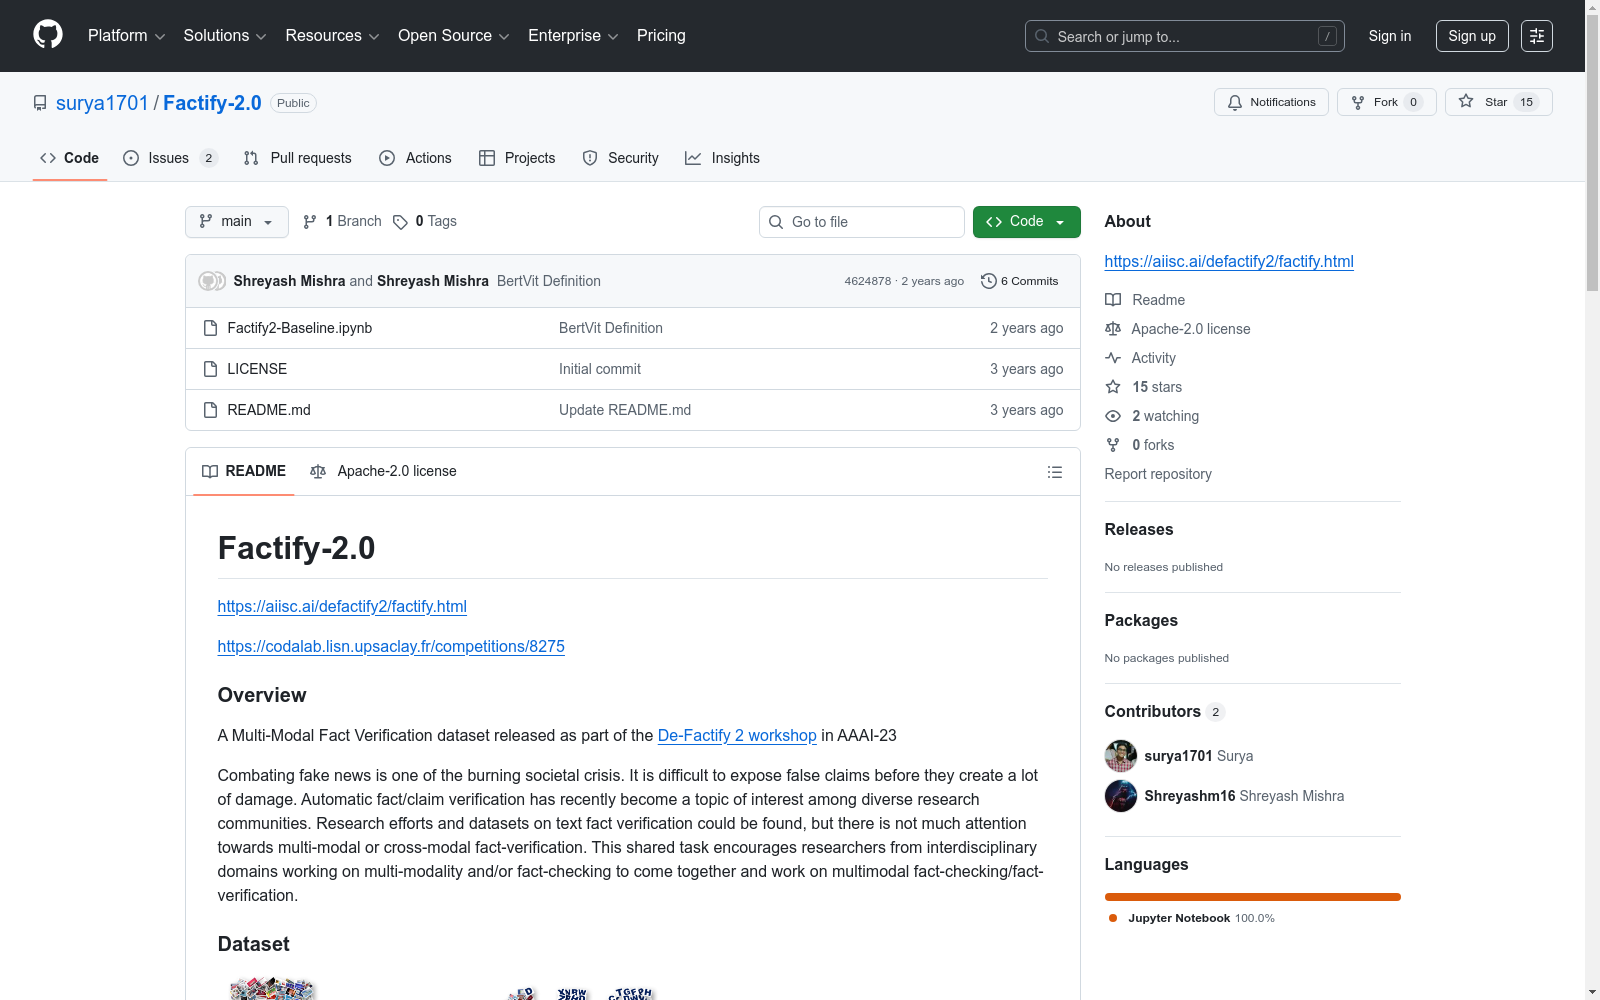The width and height of the screenshot is (1600, 1000).
Task: Click the Jupyter Notebook language bar
Action: (x=1253, y=897)
